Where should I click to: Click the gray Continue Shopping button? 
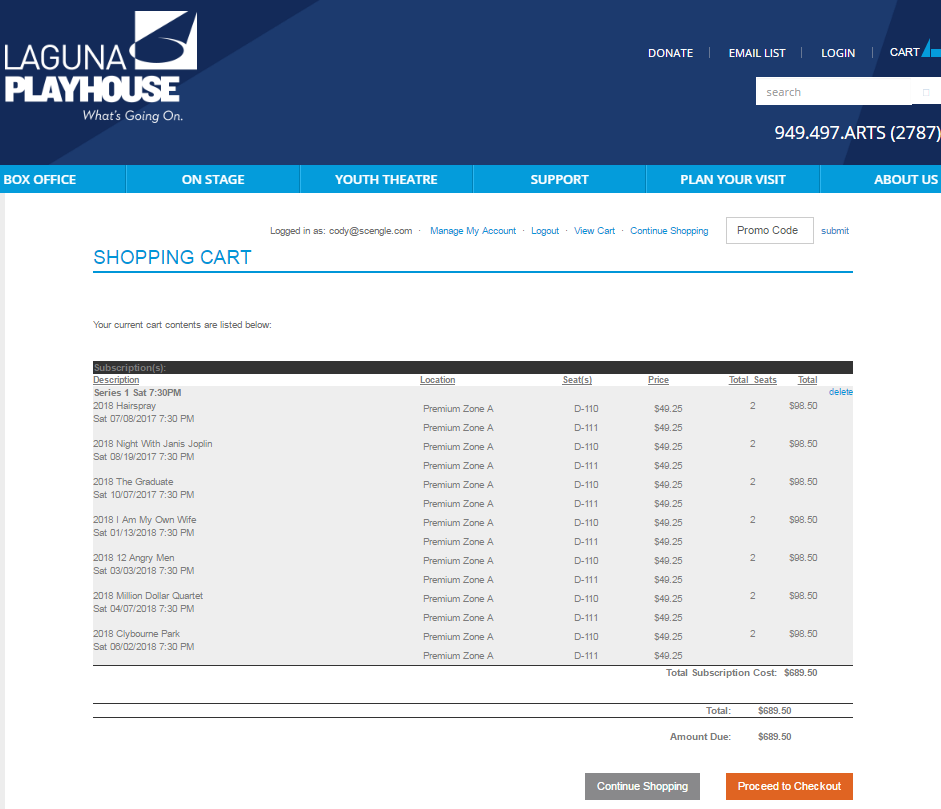642,786
